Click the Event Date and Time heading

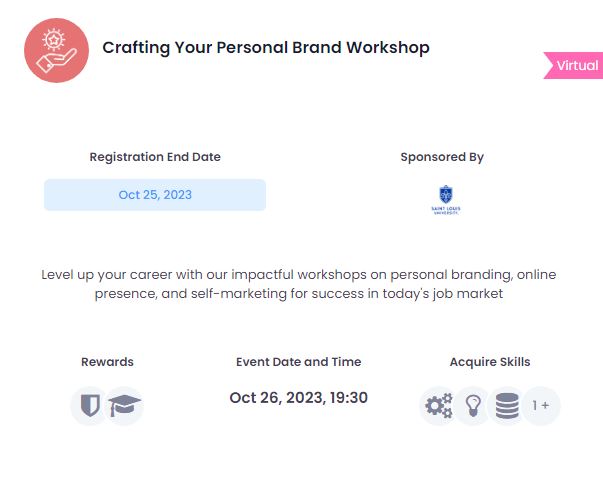pos(298,362)
